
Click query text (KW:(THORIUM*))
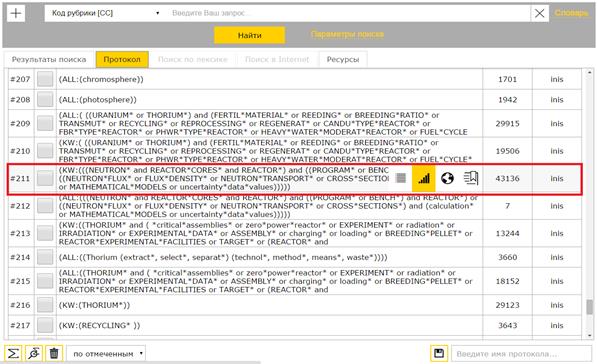click(x=94, y=305)
